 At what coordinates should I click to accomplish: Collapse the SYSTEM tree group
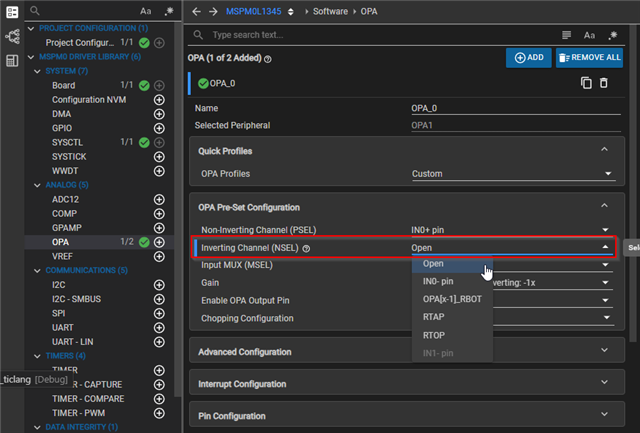(37, 71)
